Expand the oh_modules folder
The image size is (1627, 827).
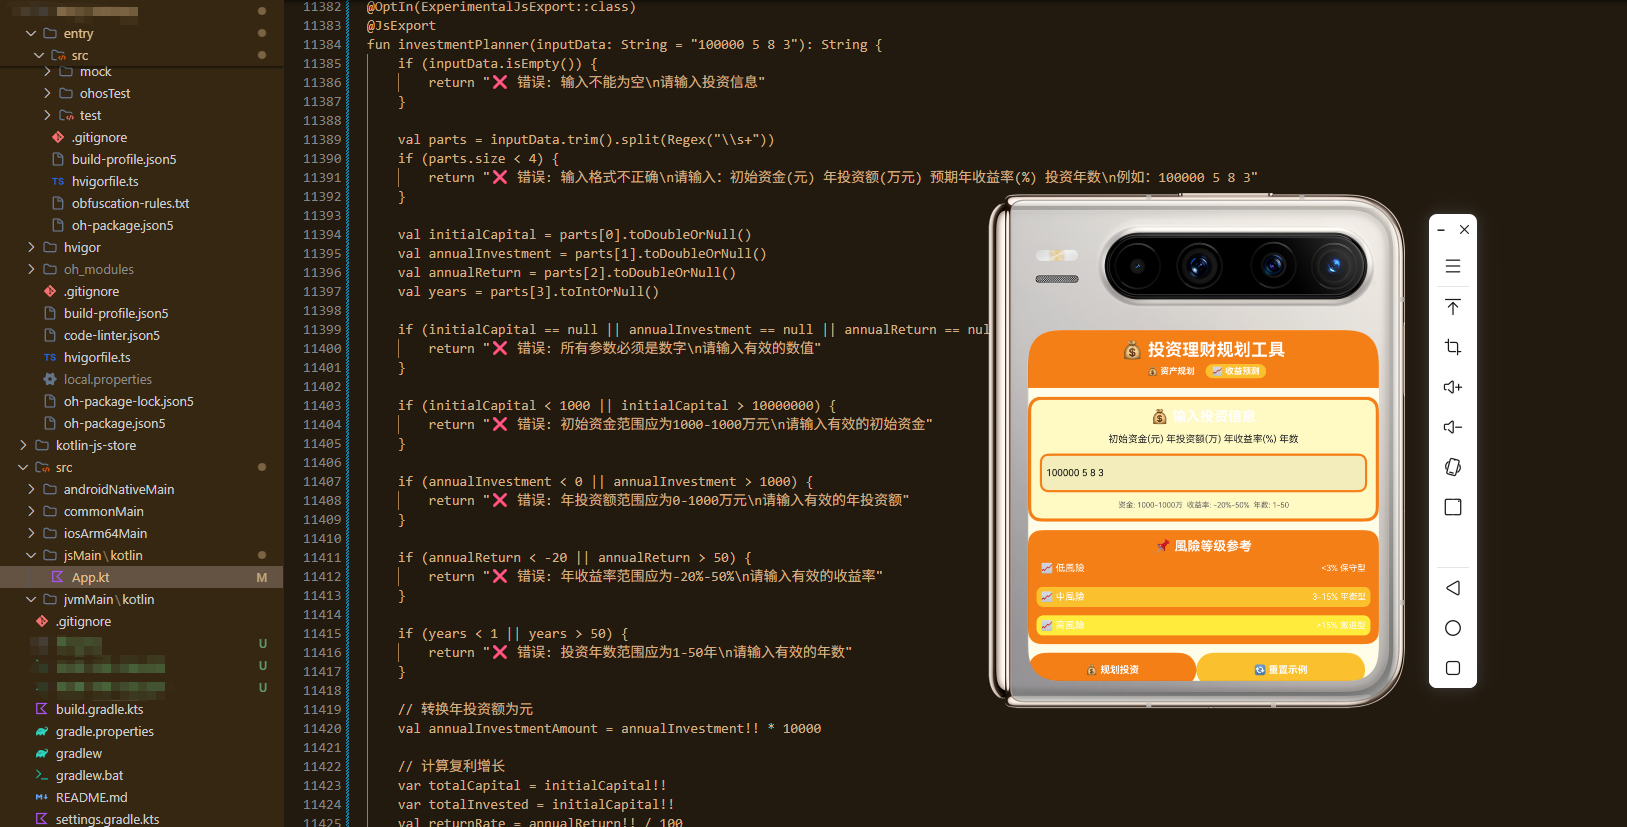click(x=31, y=269)
